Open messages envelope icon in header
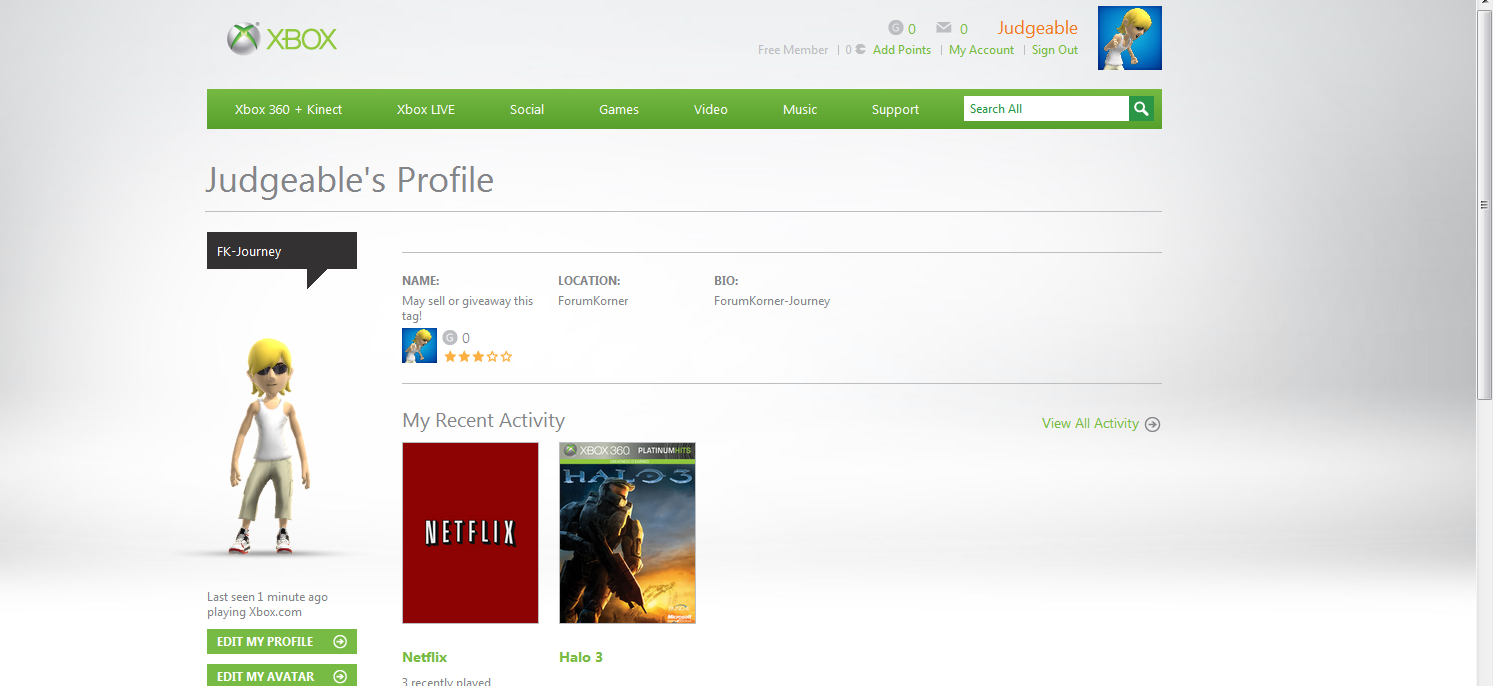Viewport: 1493px width, 686px height. [x=943, y=28]
